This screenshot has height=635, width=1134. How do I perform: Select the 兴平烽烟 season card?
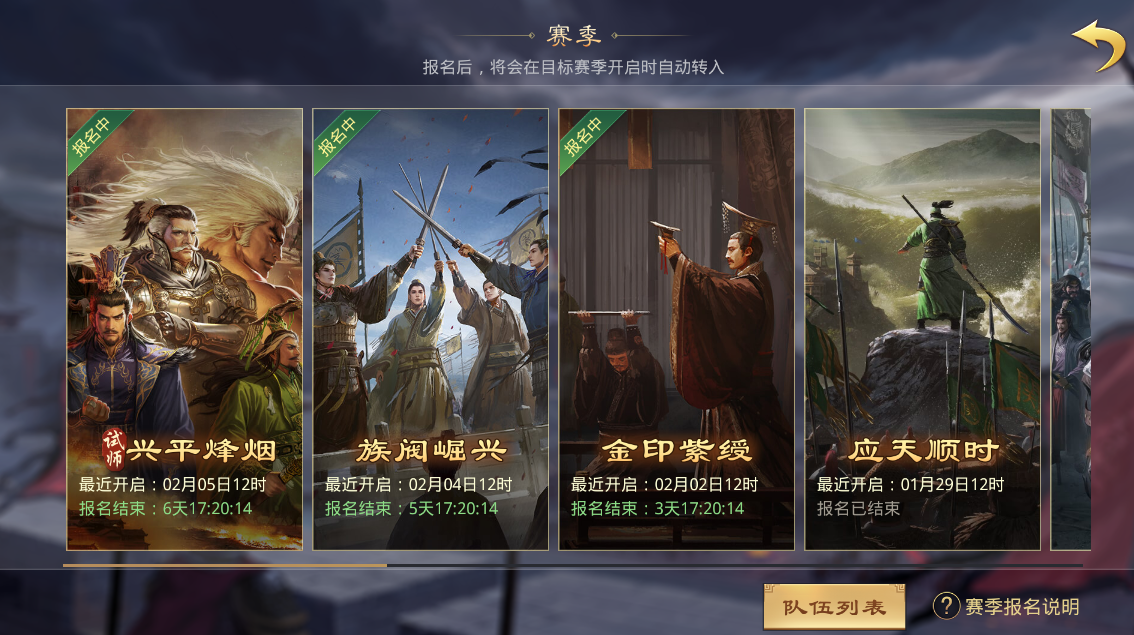[184, 329]
